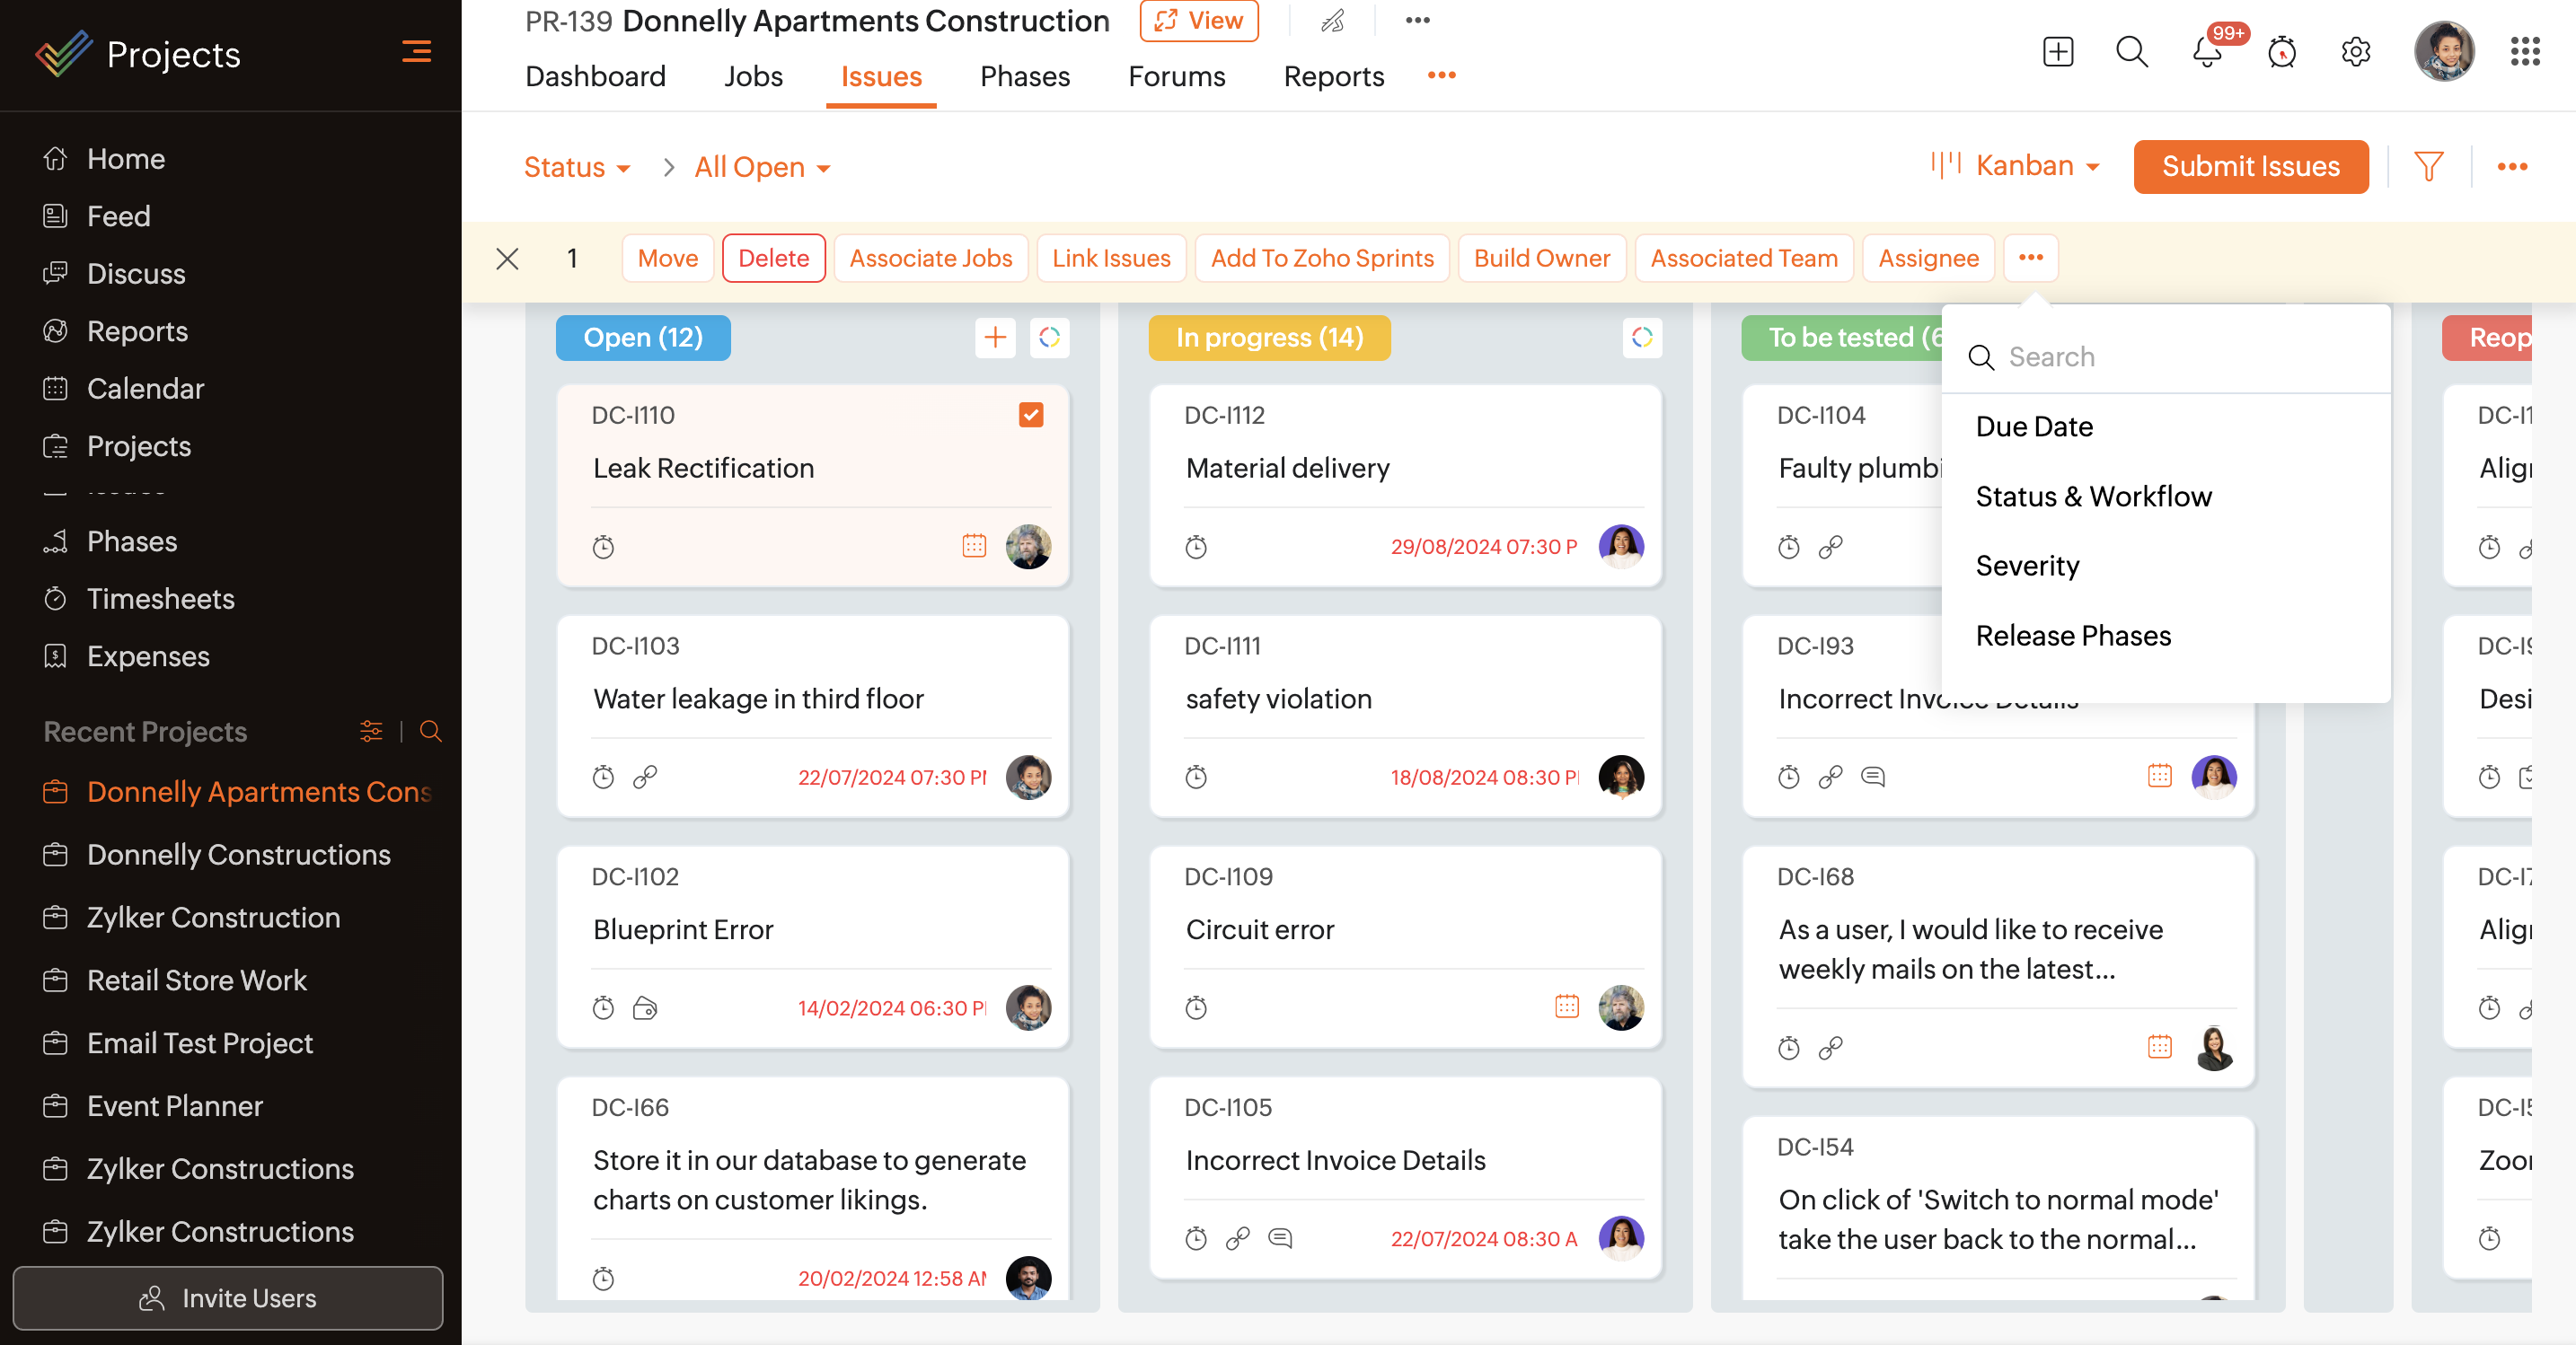Click the calendar icon on Circuit error card
The width and height of the screenshot is (2576, 1345).
1566,1007
